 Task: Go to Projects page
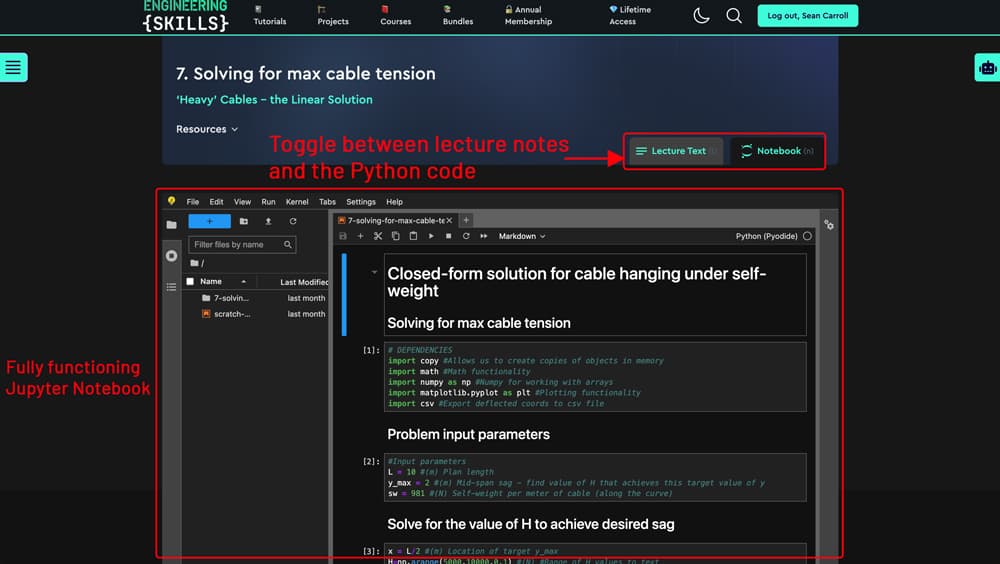[333, 15]
